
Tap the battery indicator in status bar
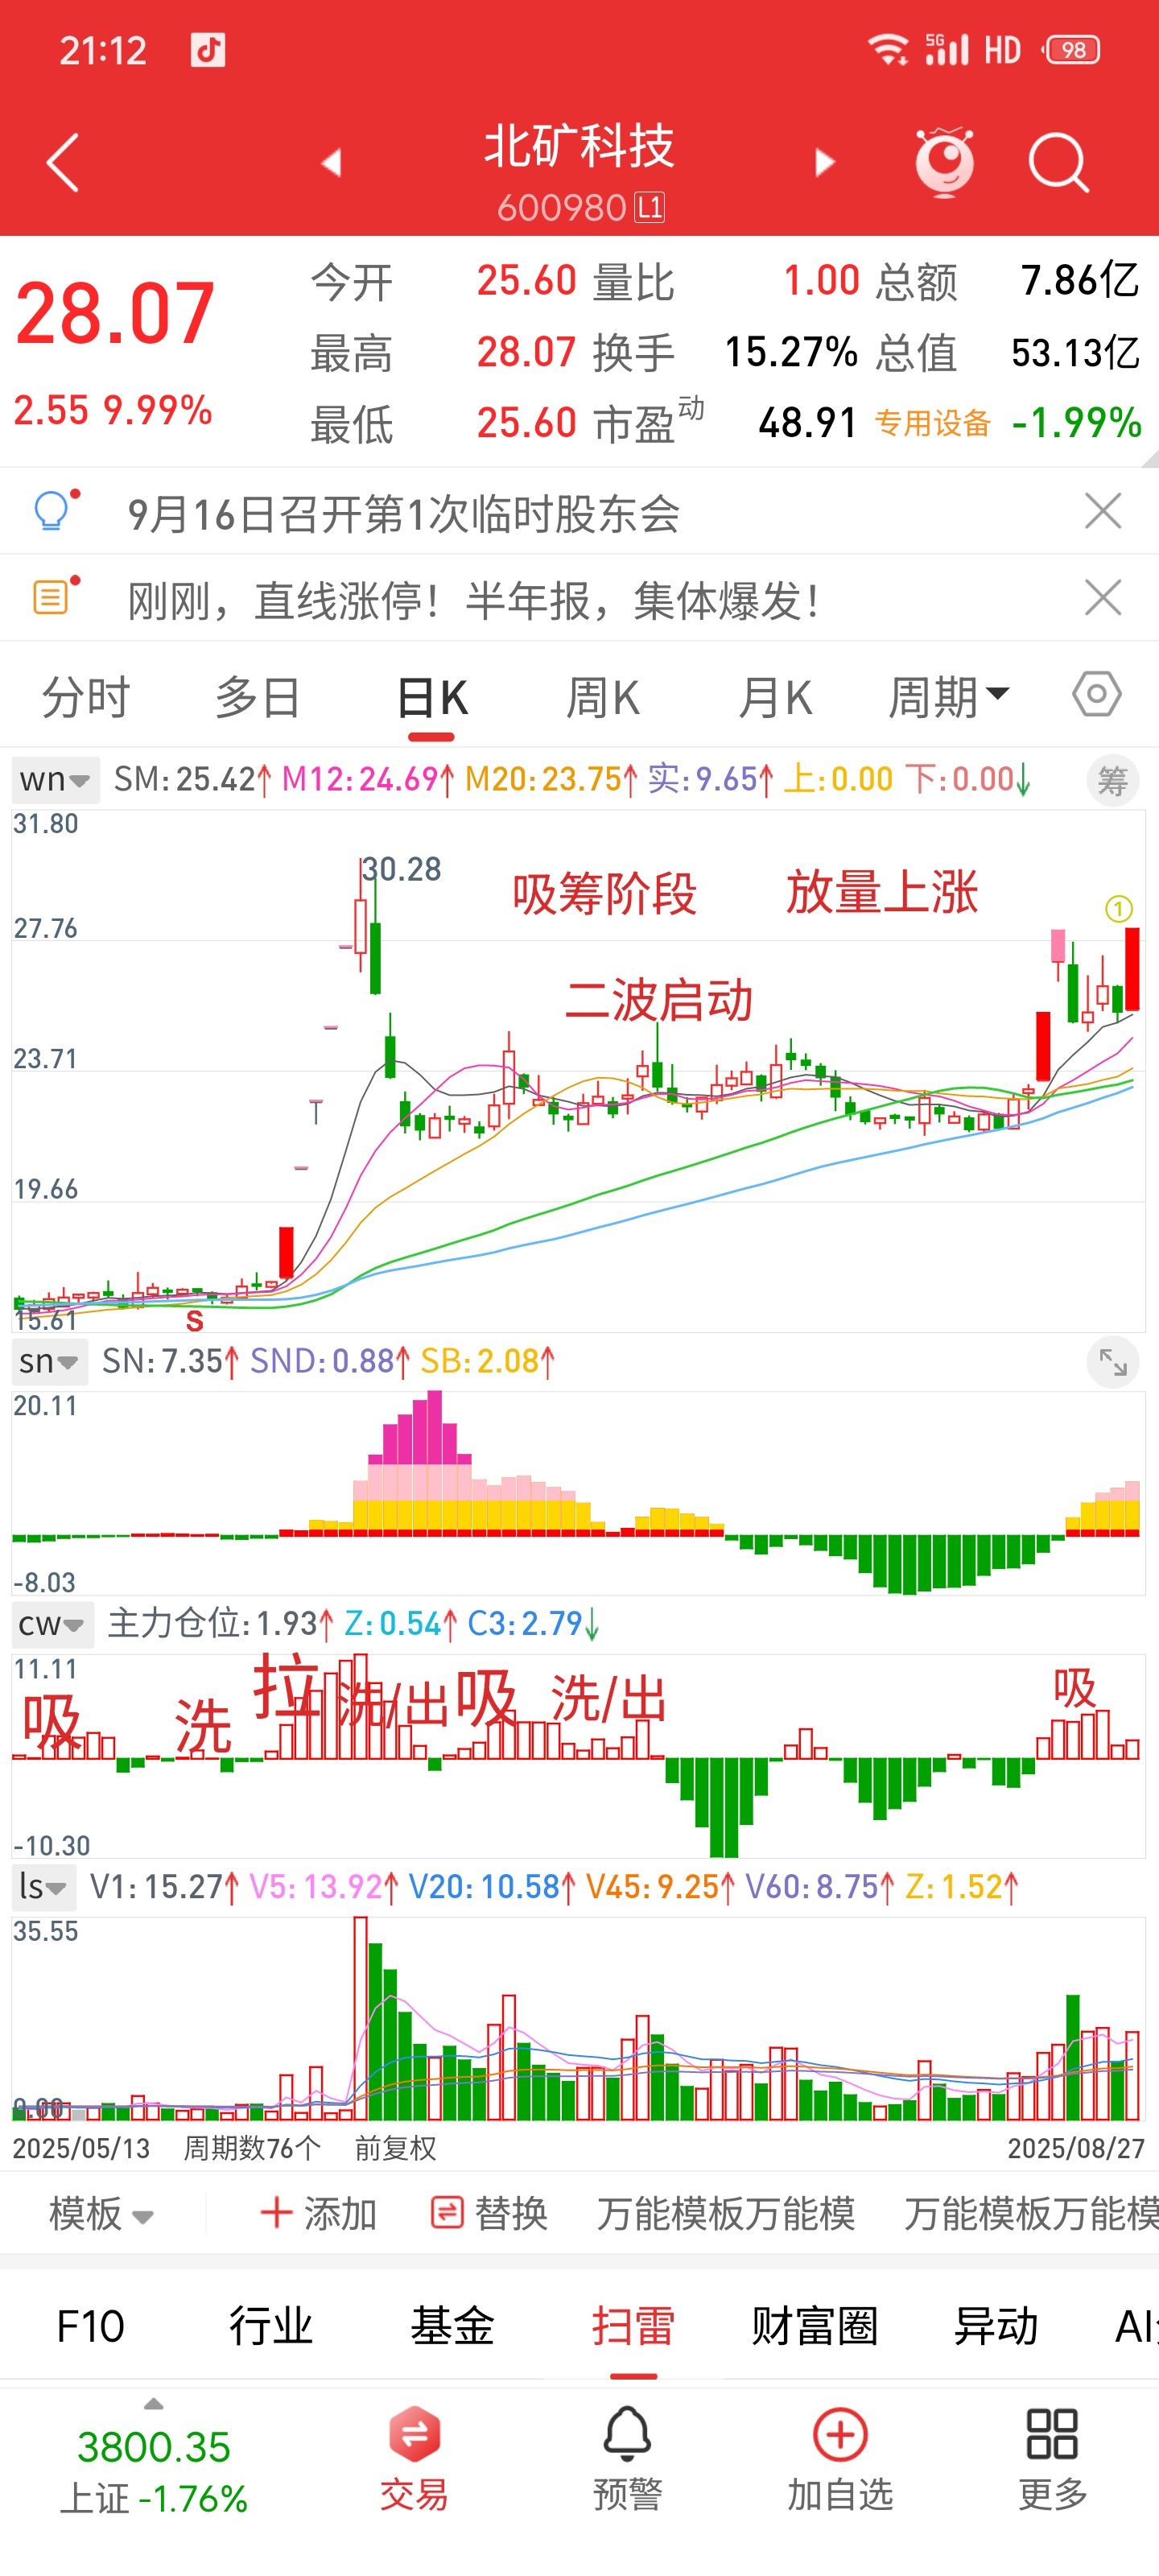tap(1072, 49)
